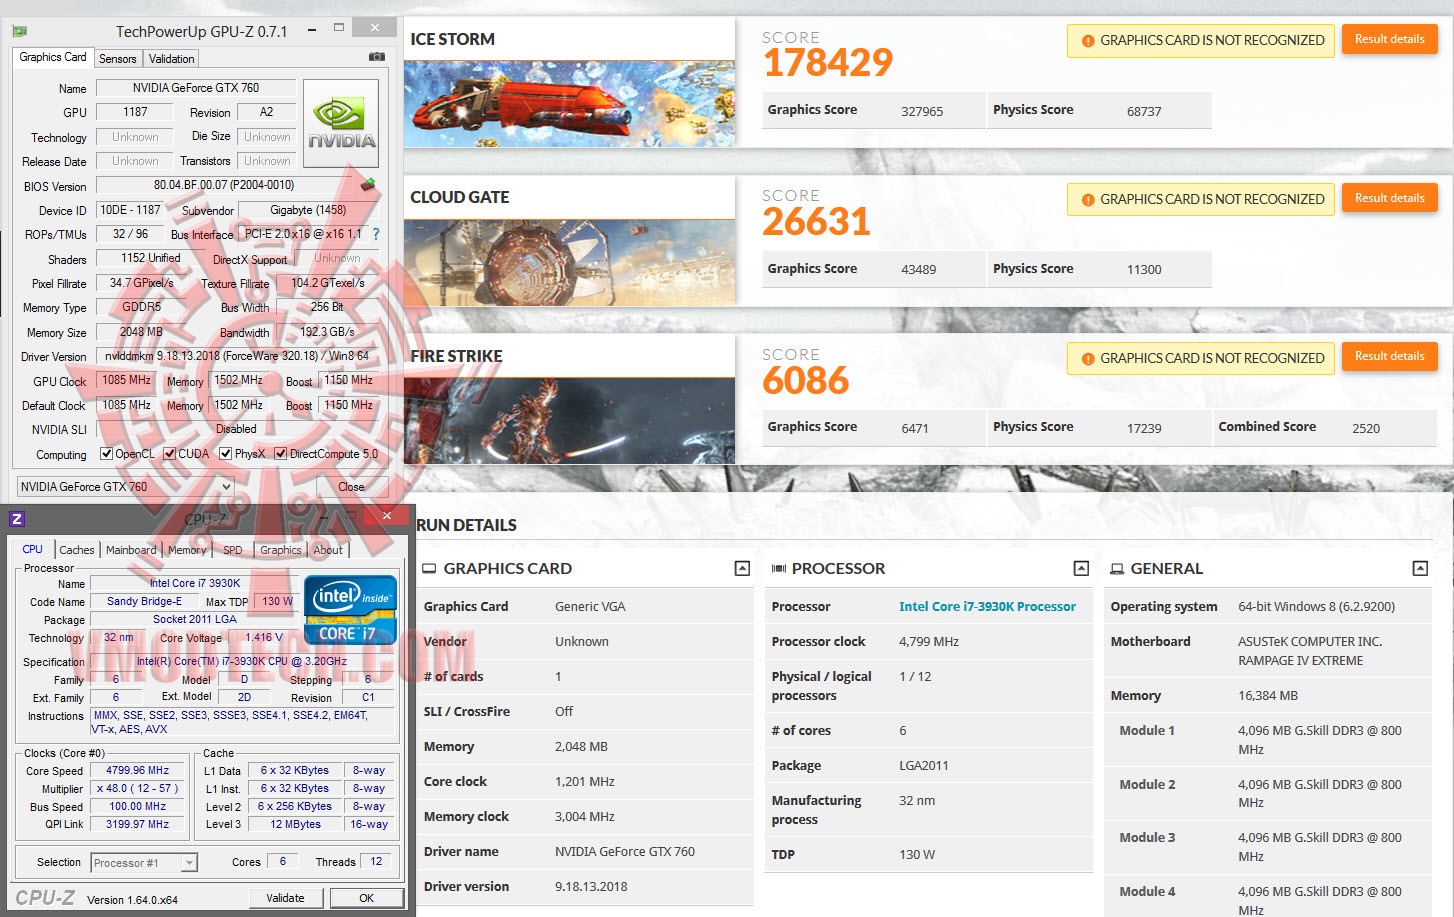
Task: Toggle the OpenCL checkbox in GPU-Z
Action: click(x=106, y=454)
